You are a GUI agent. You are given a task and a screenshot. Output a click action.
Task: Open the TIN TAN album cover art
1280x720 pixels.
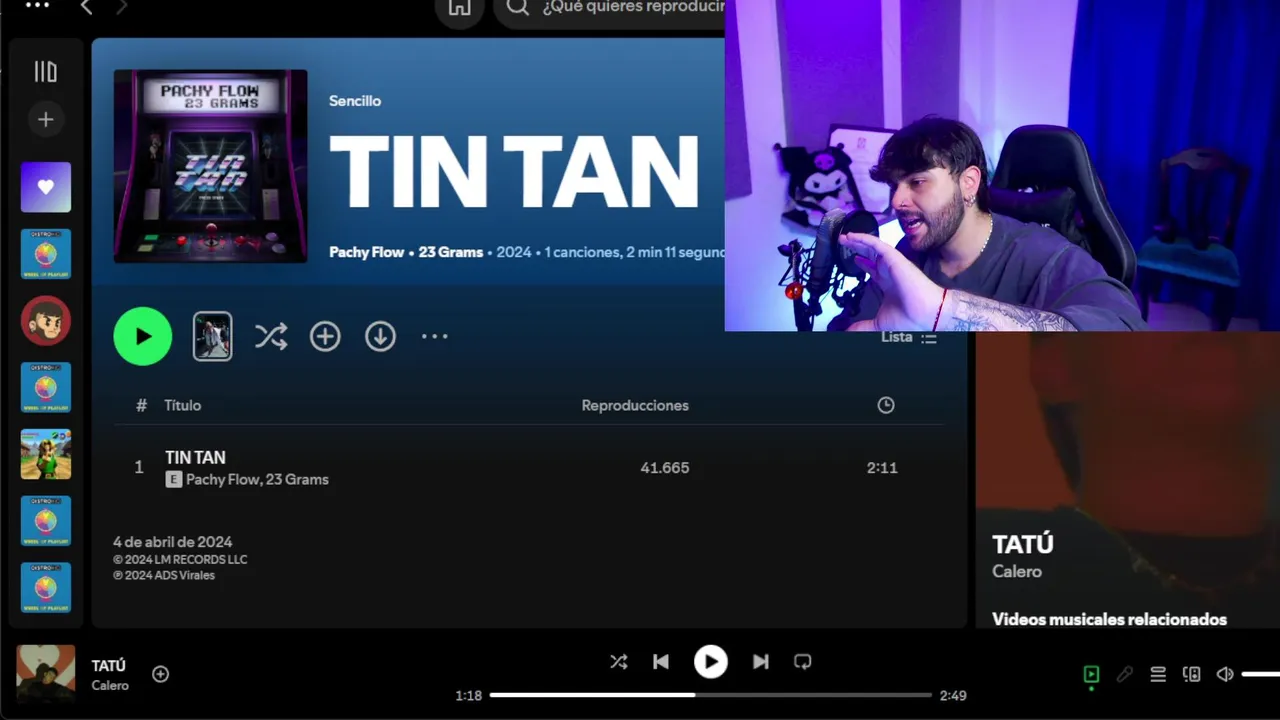210,166
